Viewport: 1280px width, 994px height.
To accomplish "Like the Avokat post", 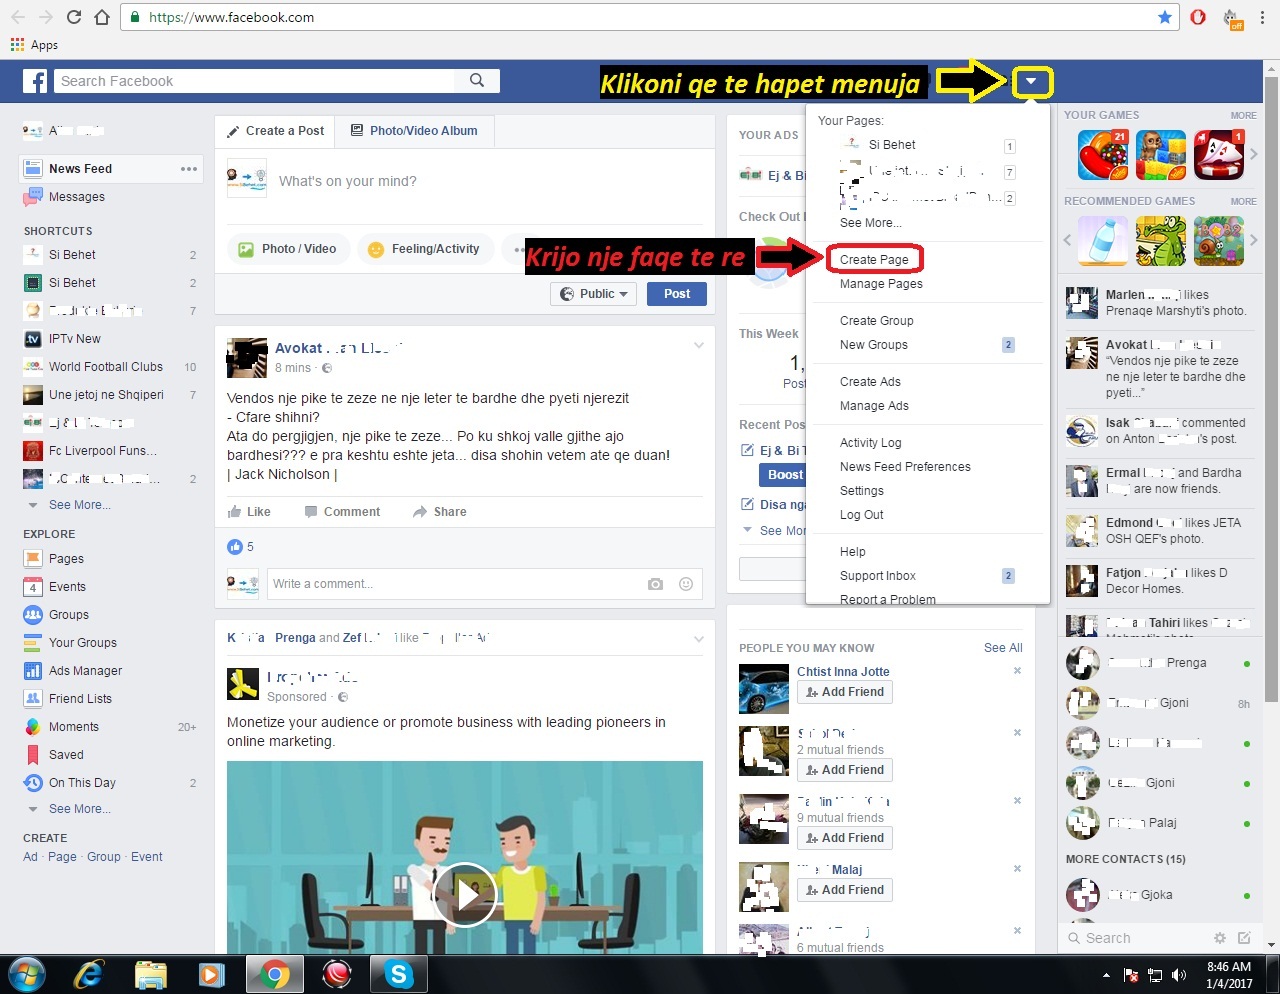I will [249, 512].
